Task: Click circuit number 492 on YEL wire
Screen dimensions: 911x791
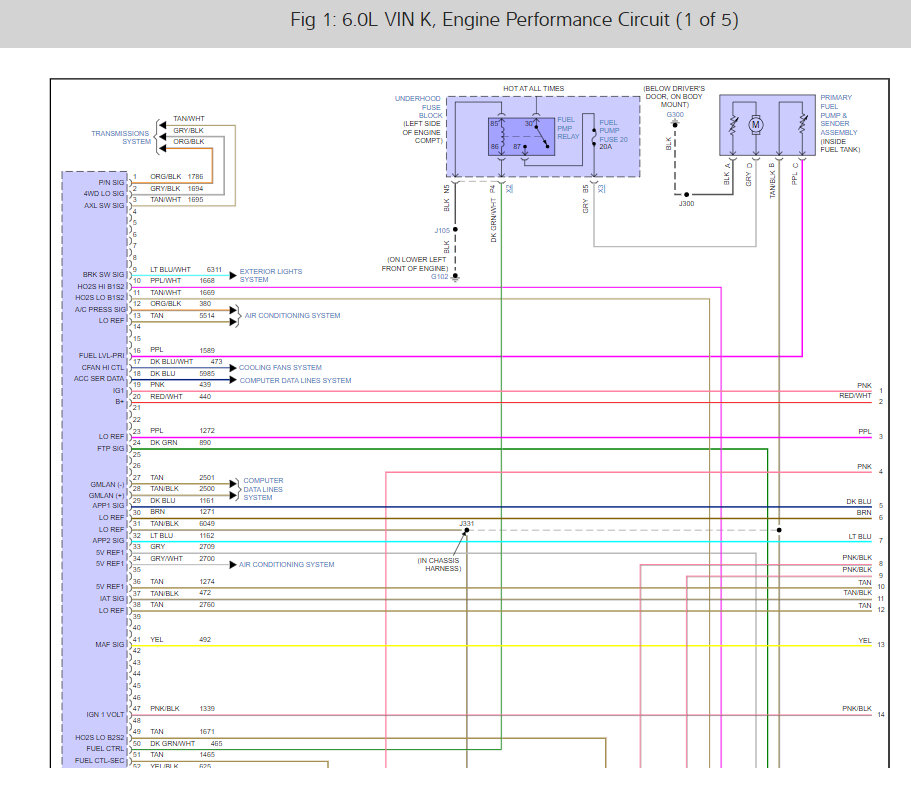Action: (205, 639)
